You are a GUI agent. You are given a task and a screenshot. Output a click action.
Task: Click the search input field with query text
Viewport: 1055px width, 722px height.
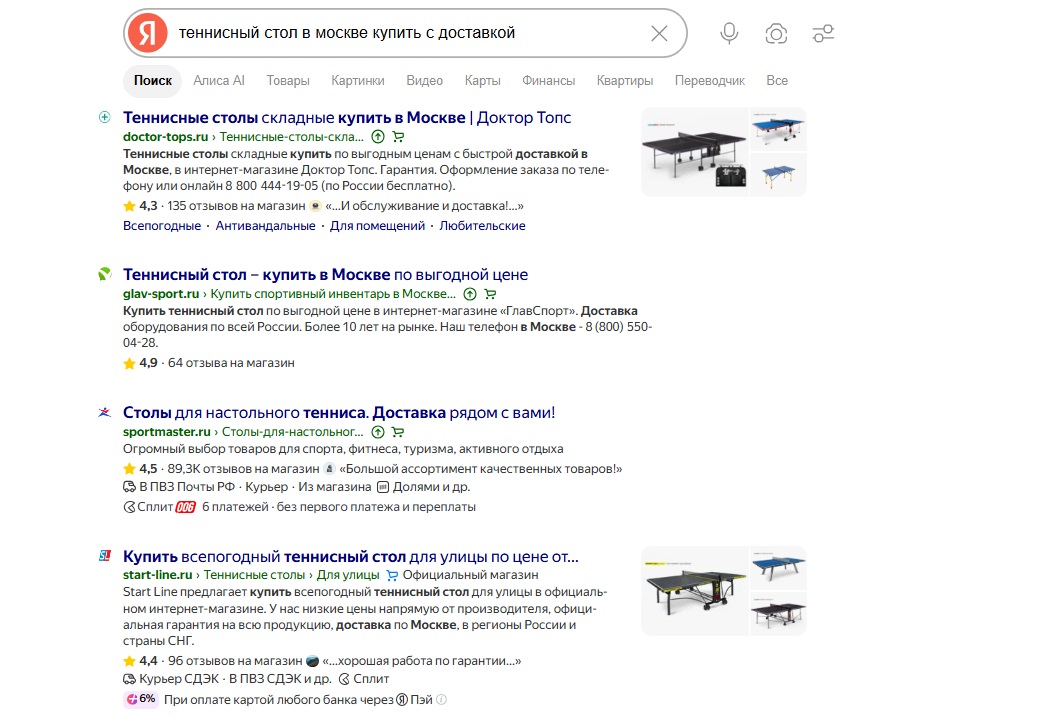pos(407,33)
